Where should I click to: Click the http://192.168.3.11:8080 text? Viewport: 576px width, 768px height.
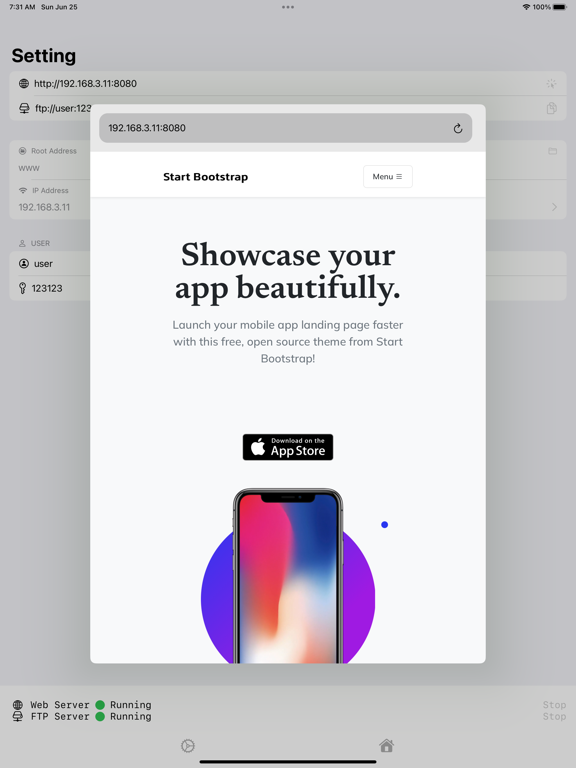point(85,84)
